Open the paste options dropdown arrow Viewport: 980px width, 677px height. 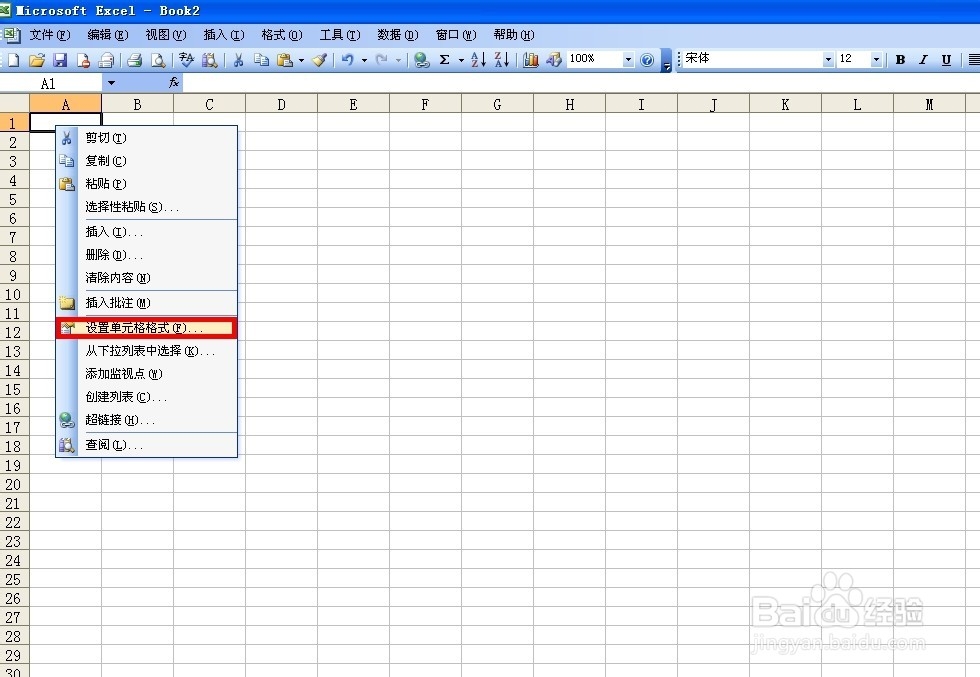301,60
